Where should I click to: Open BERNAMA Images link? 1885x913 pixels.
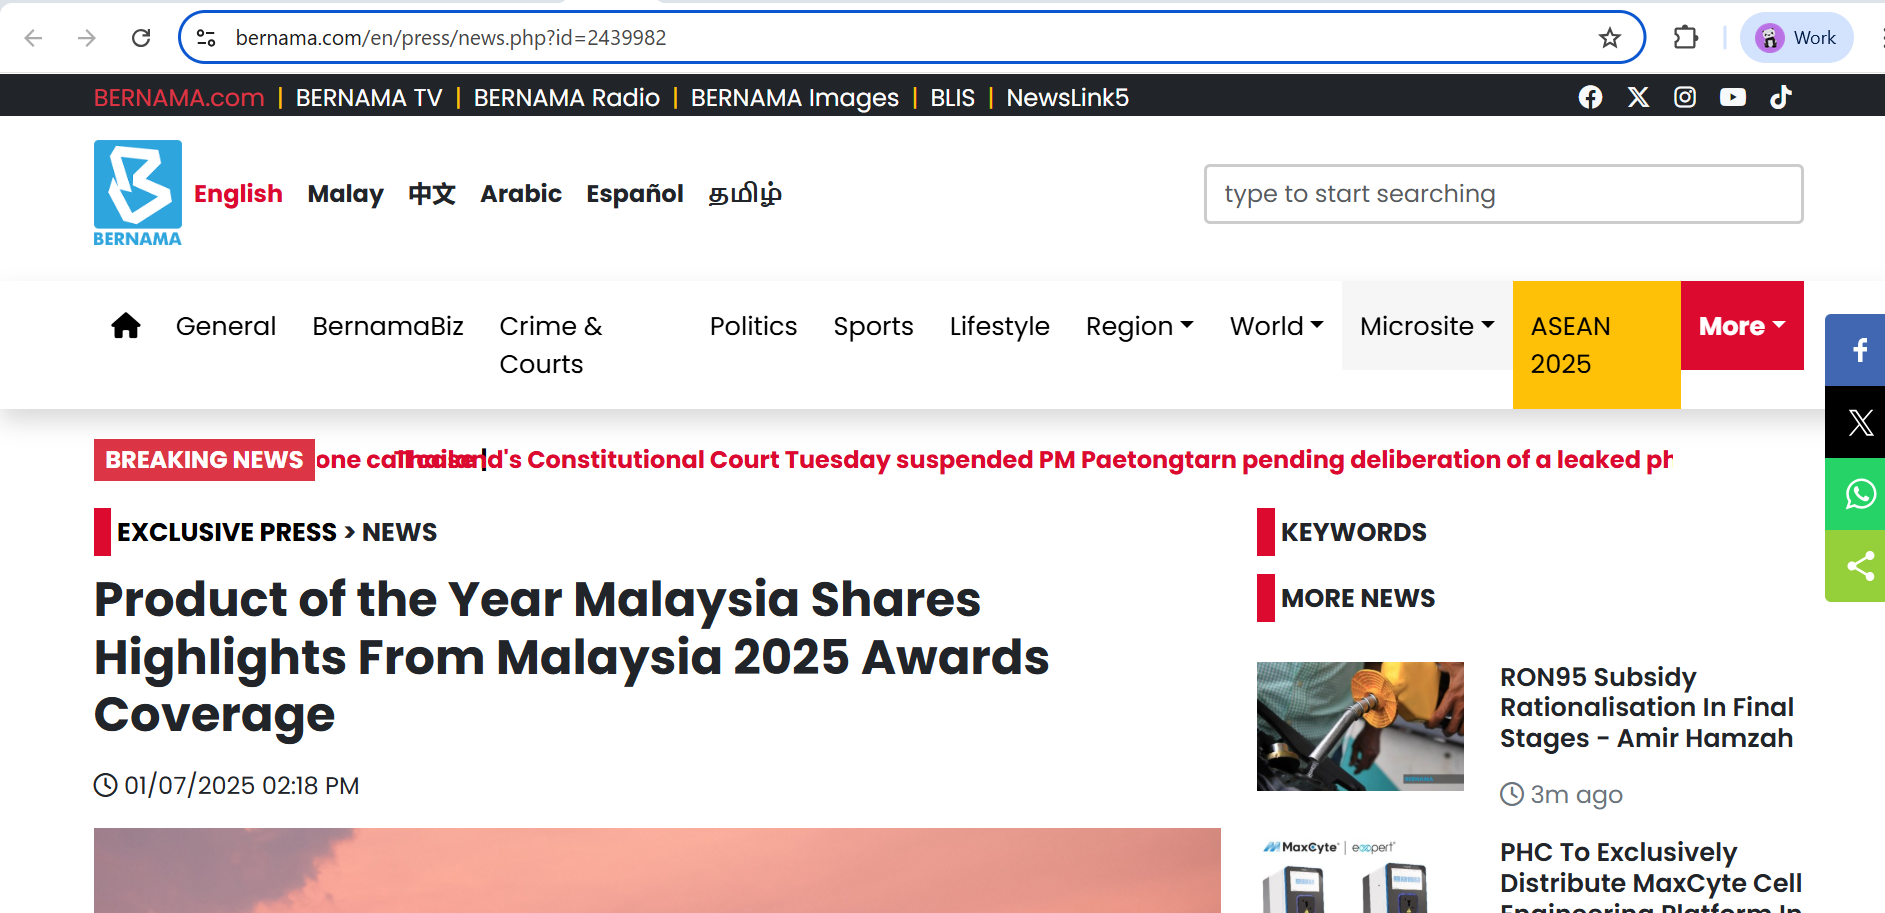pos(795,98)
